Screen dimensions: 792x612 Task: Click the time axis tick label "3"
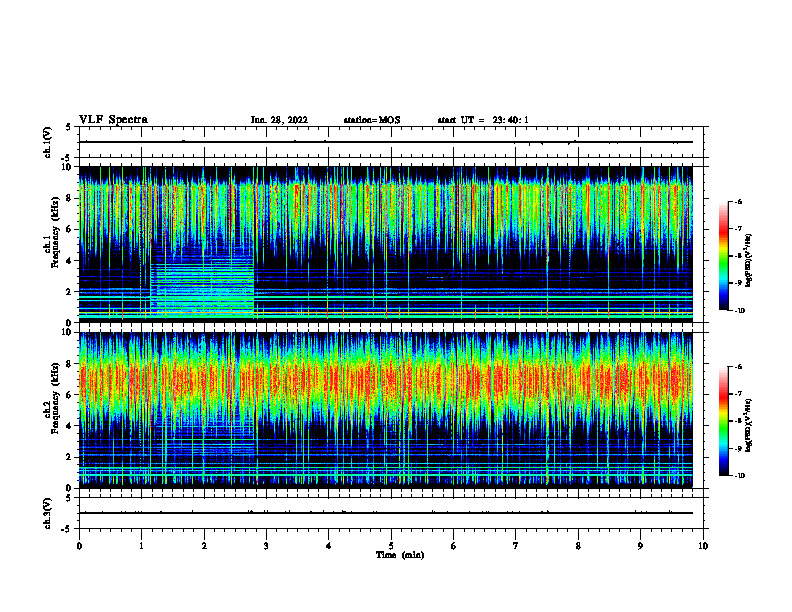coord(266,546)
